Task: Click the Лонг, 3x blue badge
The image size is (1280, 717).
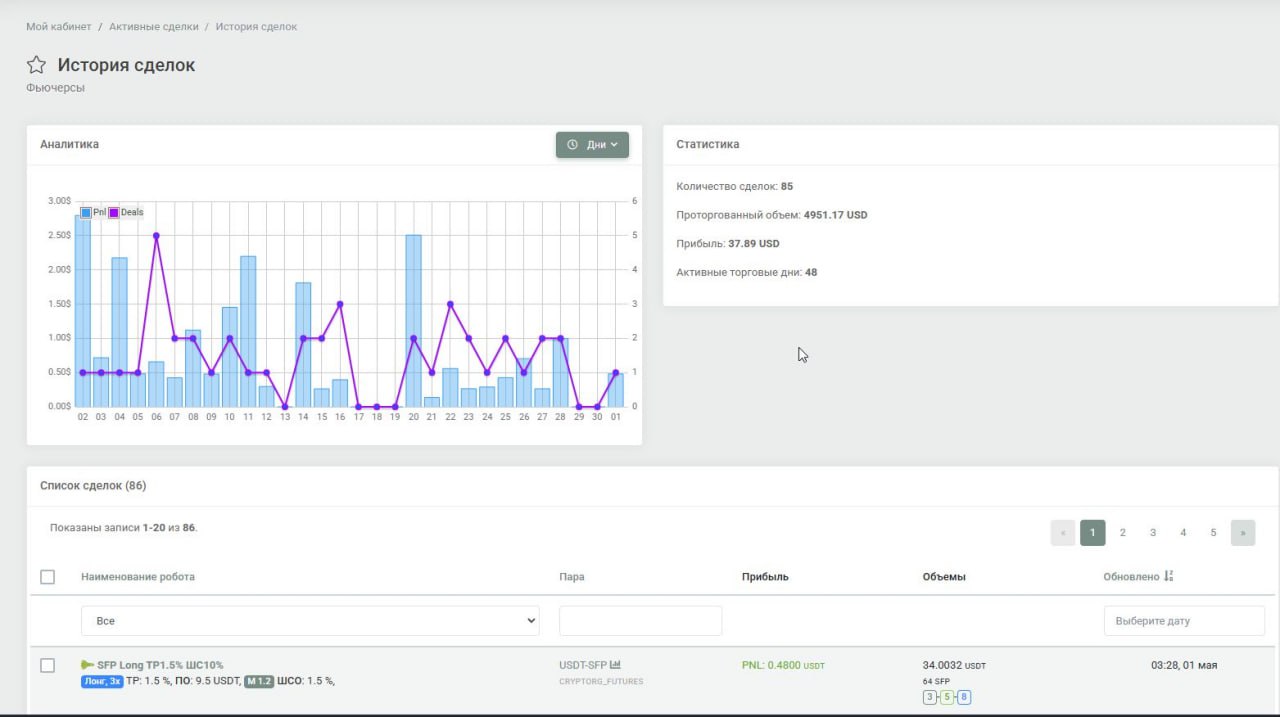Action: 102,681
